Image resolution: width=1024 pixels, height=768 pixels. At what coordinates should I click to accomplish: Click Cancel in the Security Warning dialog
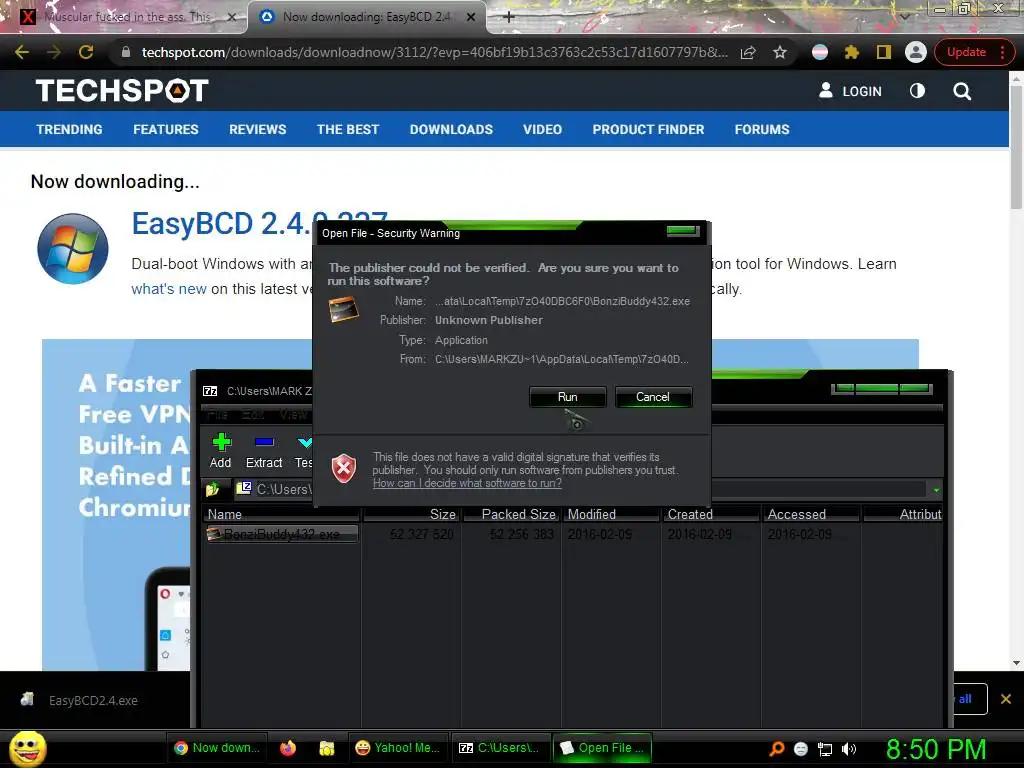point(653,397)
